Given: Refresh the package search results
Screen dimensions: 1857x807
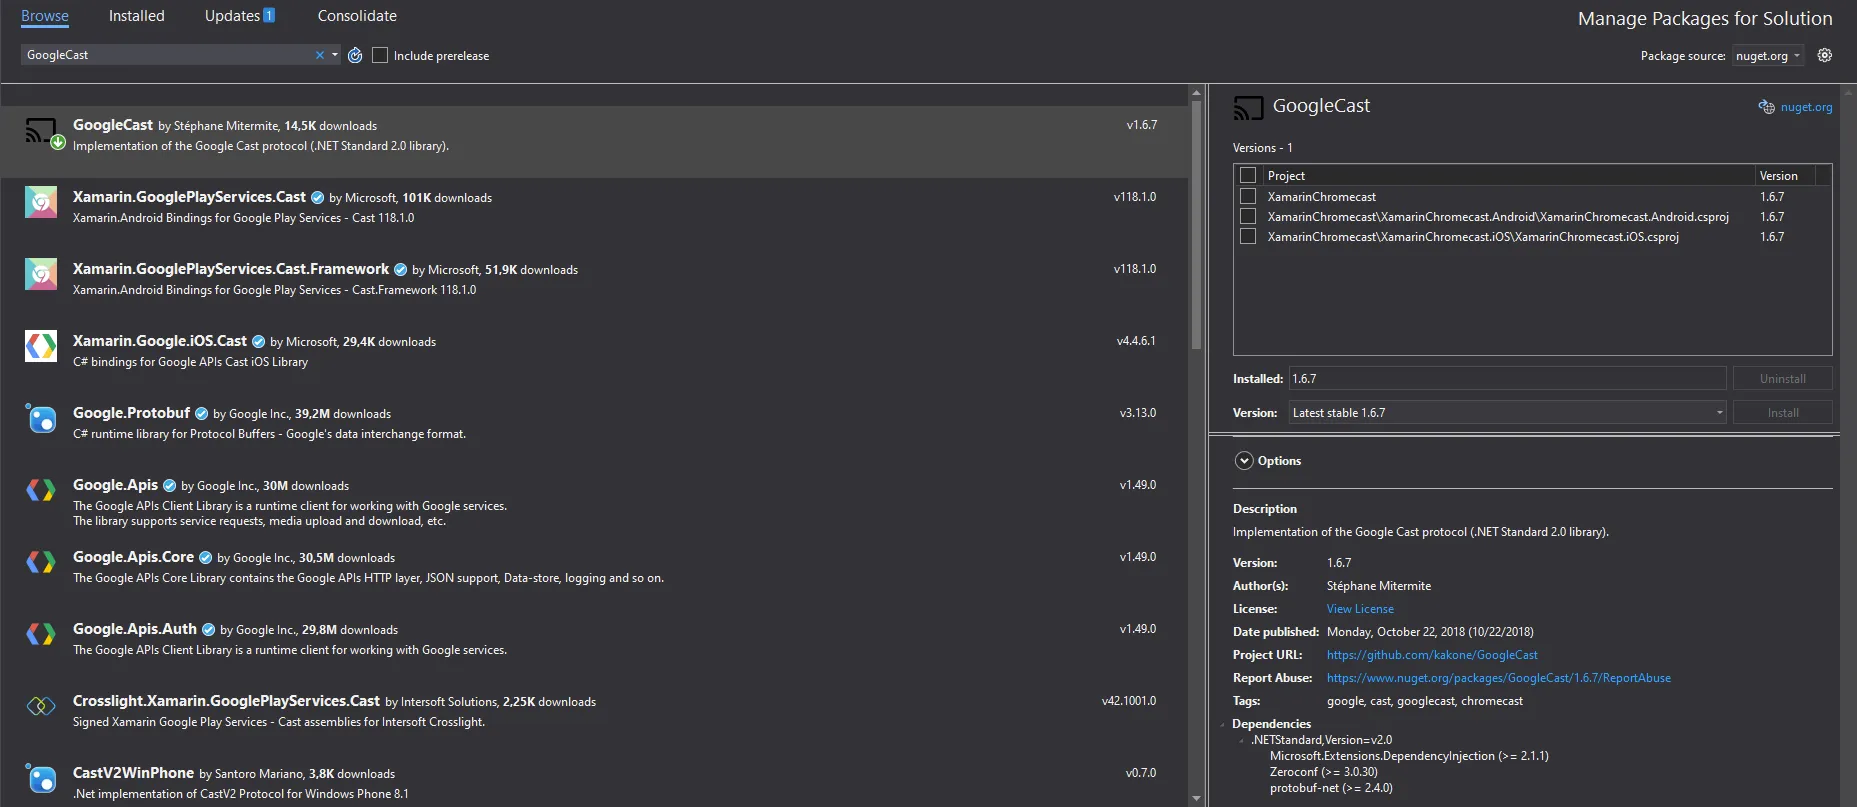Looking at the screenshot, I should (x=355, y=55).
